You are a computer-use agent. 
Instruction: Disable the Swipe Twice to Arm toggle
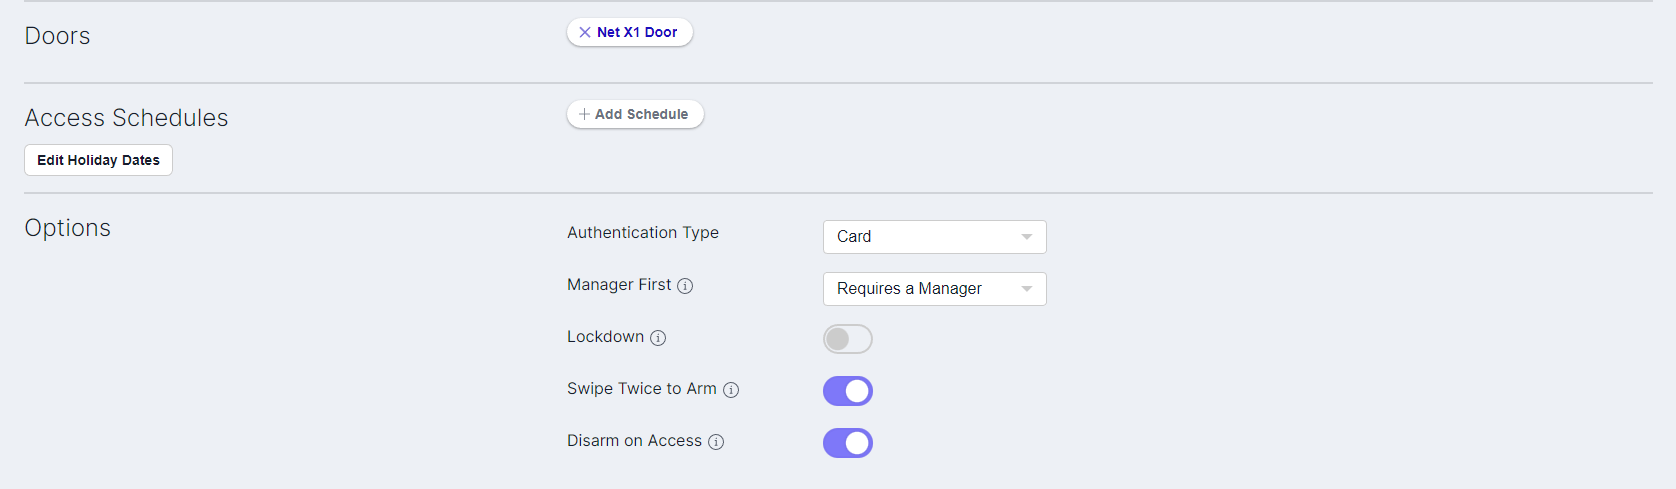(847, 391)
